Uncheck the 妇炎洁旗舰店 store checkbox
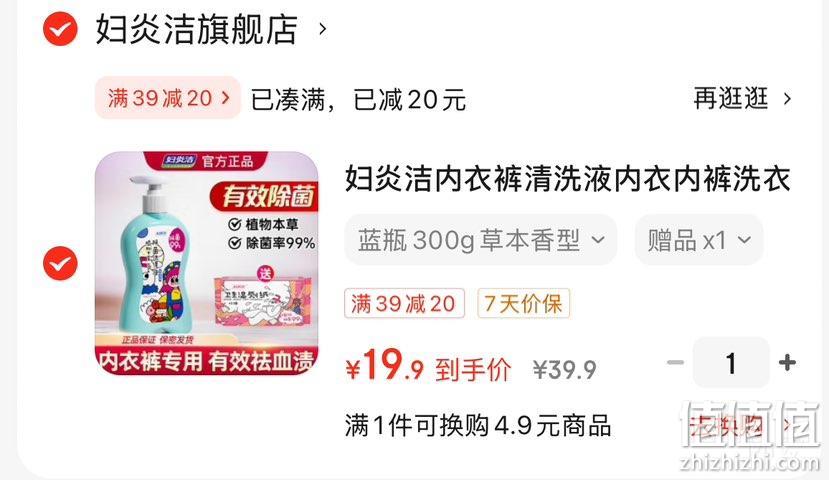 60,29
